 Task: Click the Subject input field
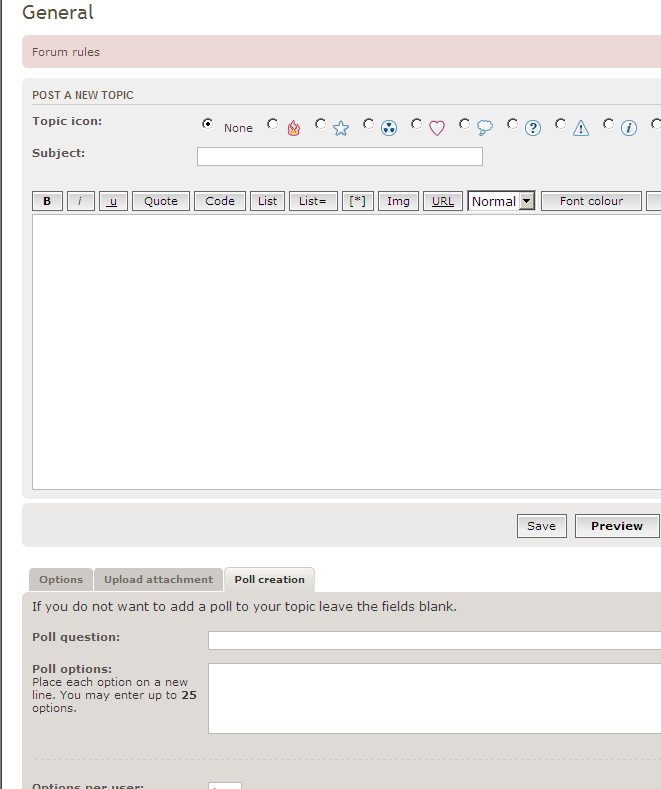tap(339, 156)
